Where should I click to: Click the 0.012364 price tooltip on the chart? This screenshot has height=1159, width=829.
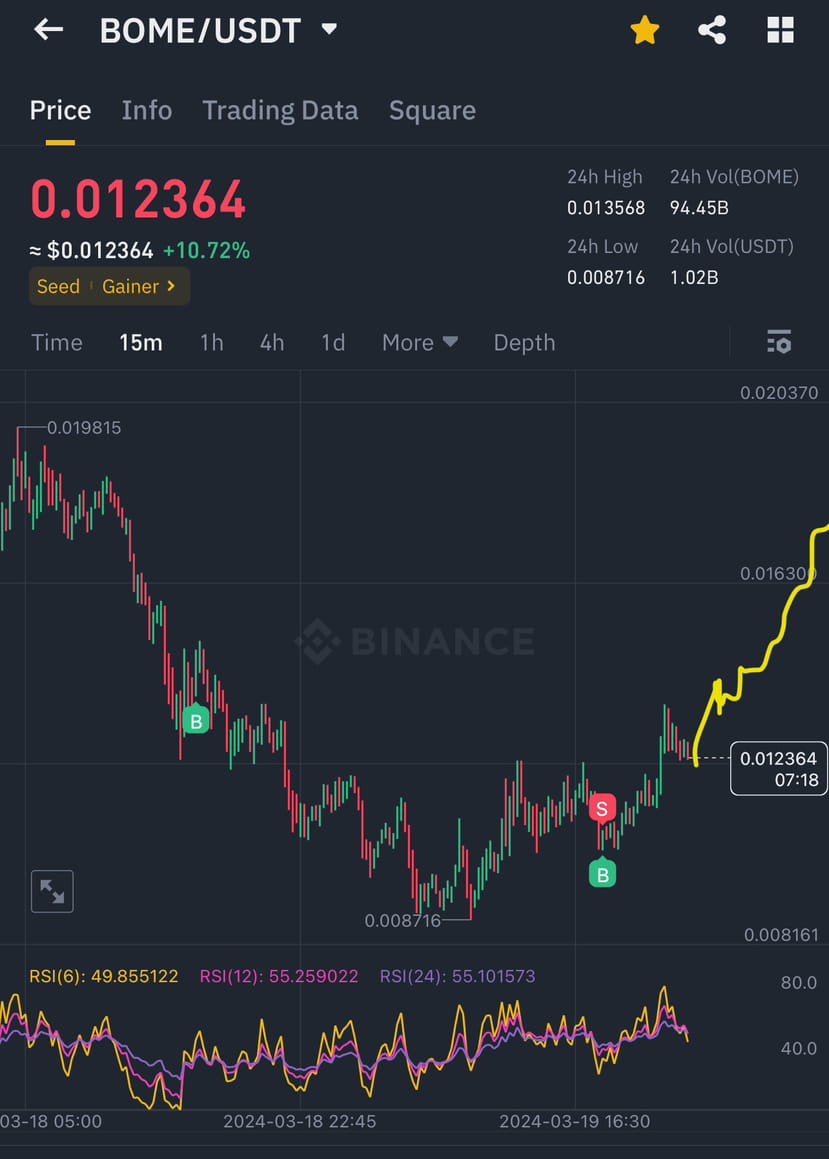coord(778,769)
